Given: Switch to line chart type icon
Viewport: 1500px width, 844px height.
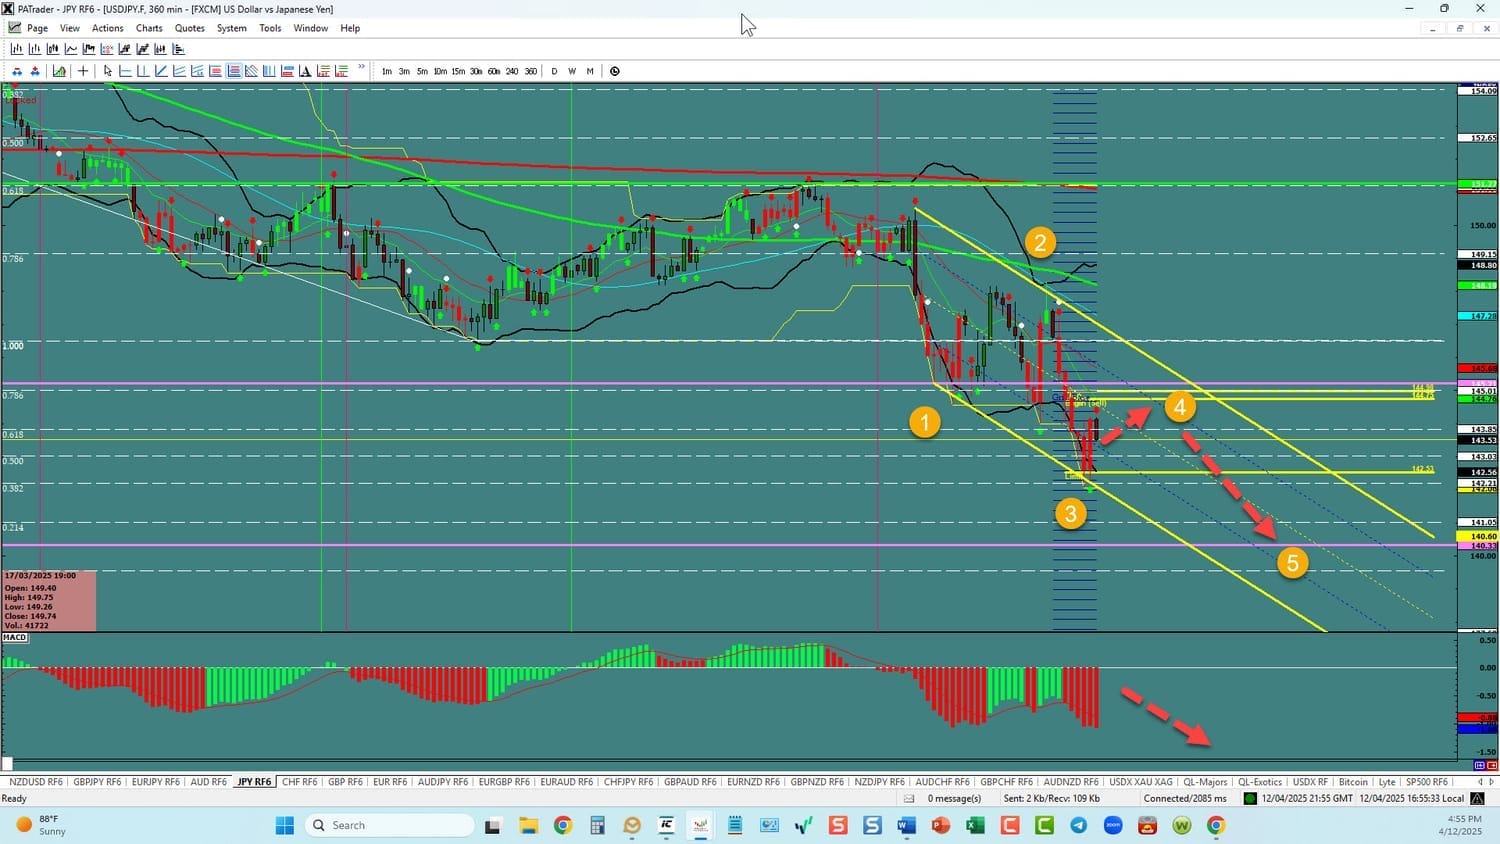Looking at the screenshot, I should [x=71, y=49].
